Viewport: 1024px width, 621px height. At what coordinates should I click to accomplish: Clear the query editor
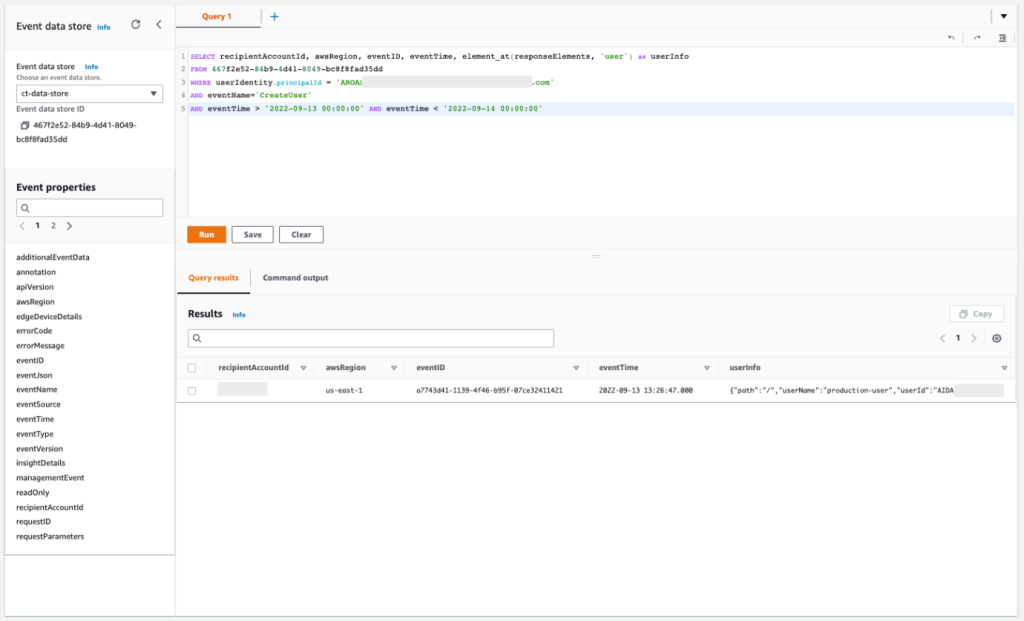300,234
